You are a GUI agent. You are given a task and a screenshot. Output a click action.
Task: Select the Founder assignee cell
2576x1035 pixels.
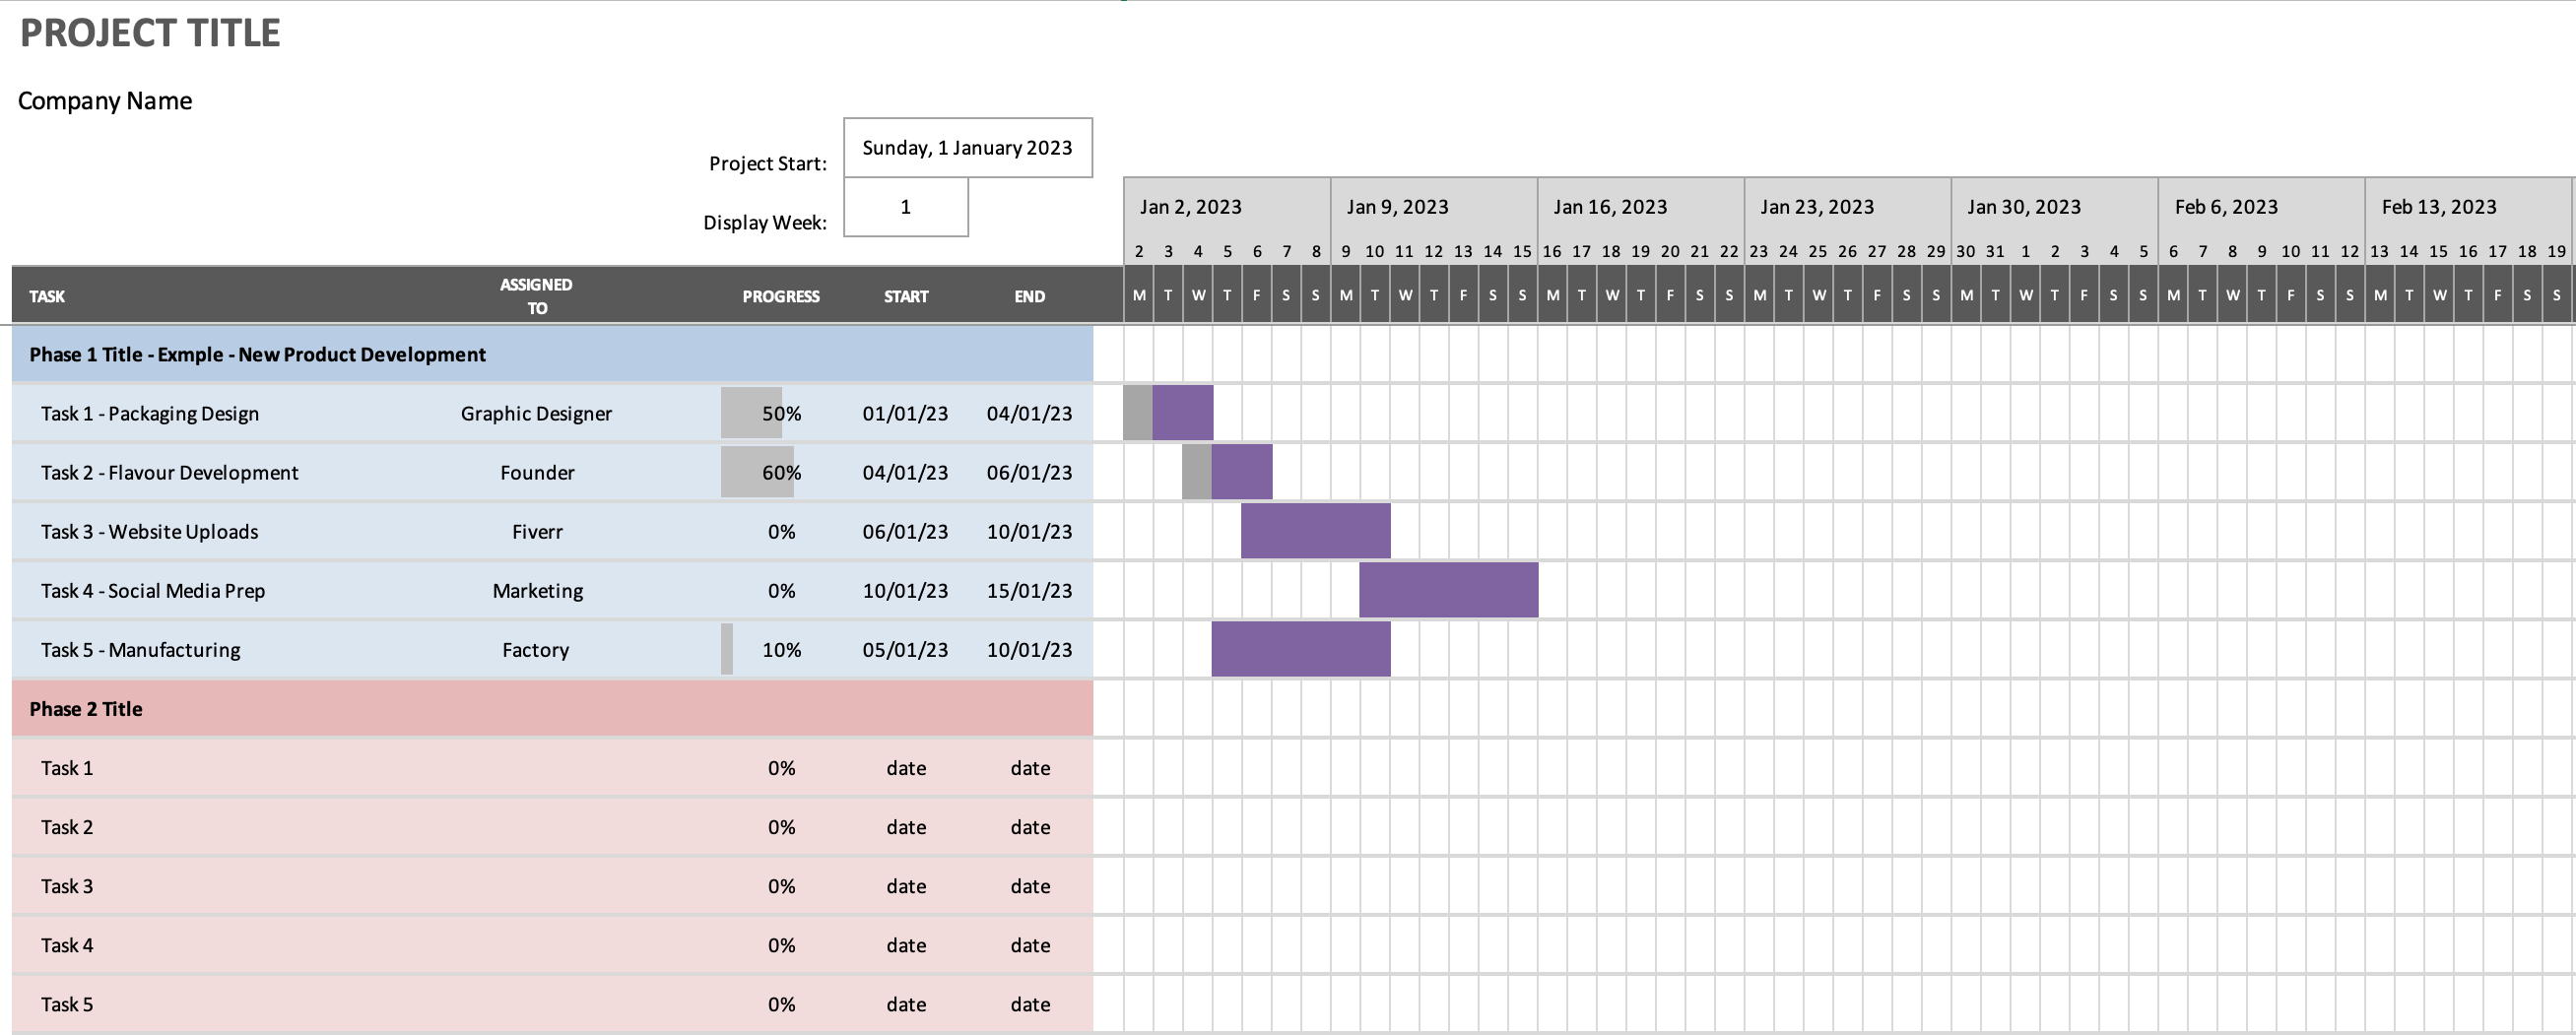[536, 472]
